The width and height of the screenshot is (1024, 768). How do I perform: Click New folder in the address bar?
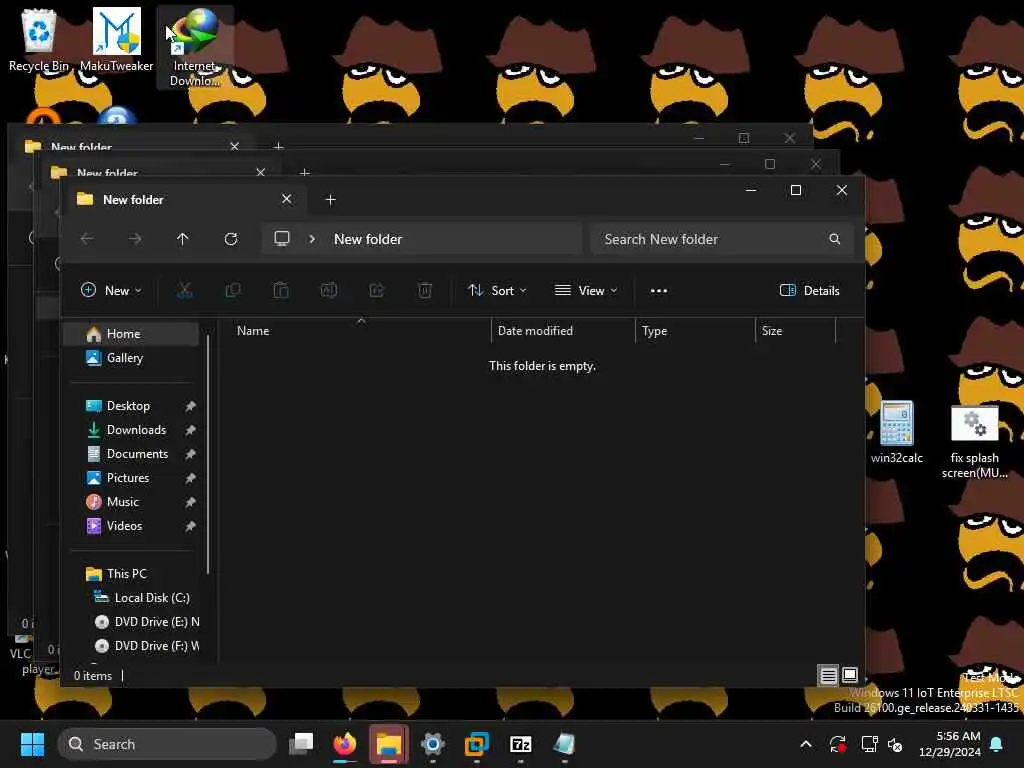[368, 239]
